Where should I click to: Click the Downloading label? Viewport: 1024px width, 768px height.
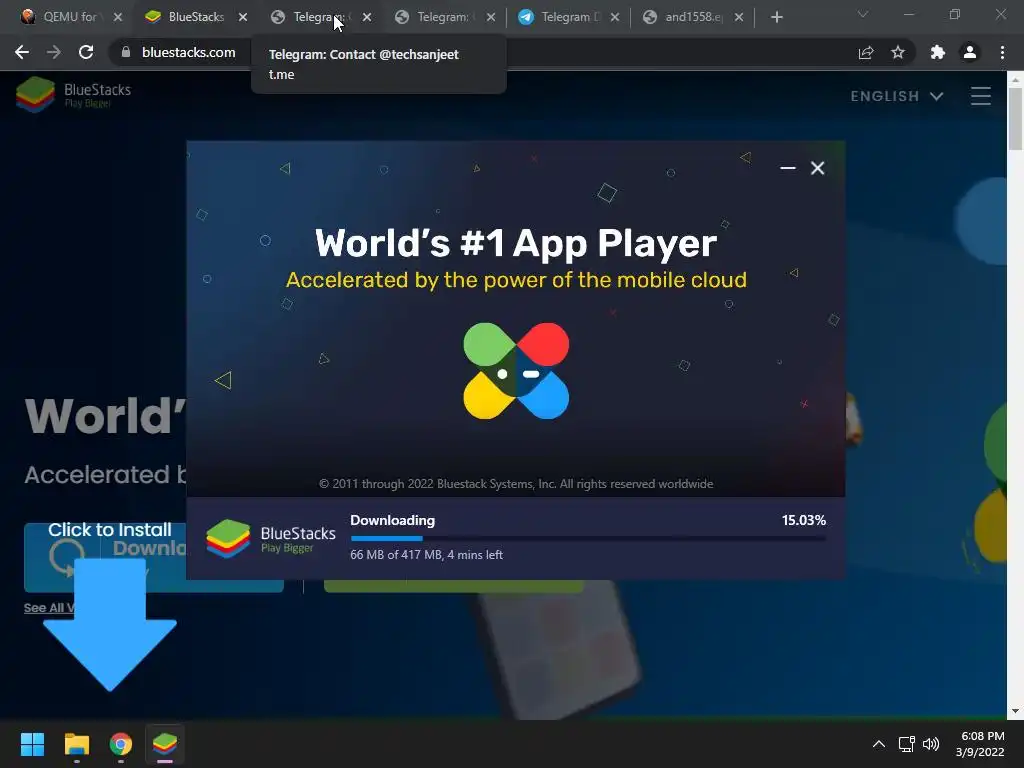point(392,520)
